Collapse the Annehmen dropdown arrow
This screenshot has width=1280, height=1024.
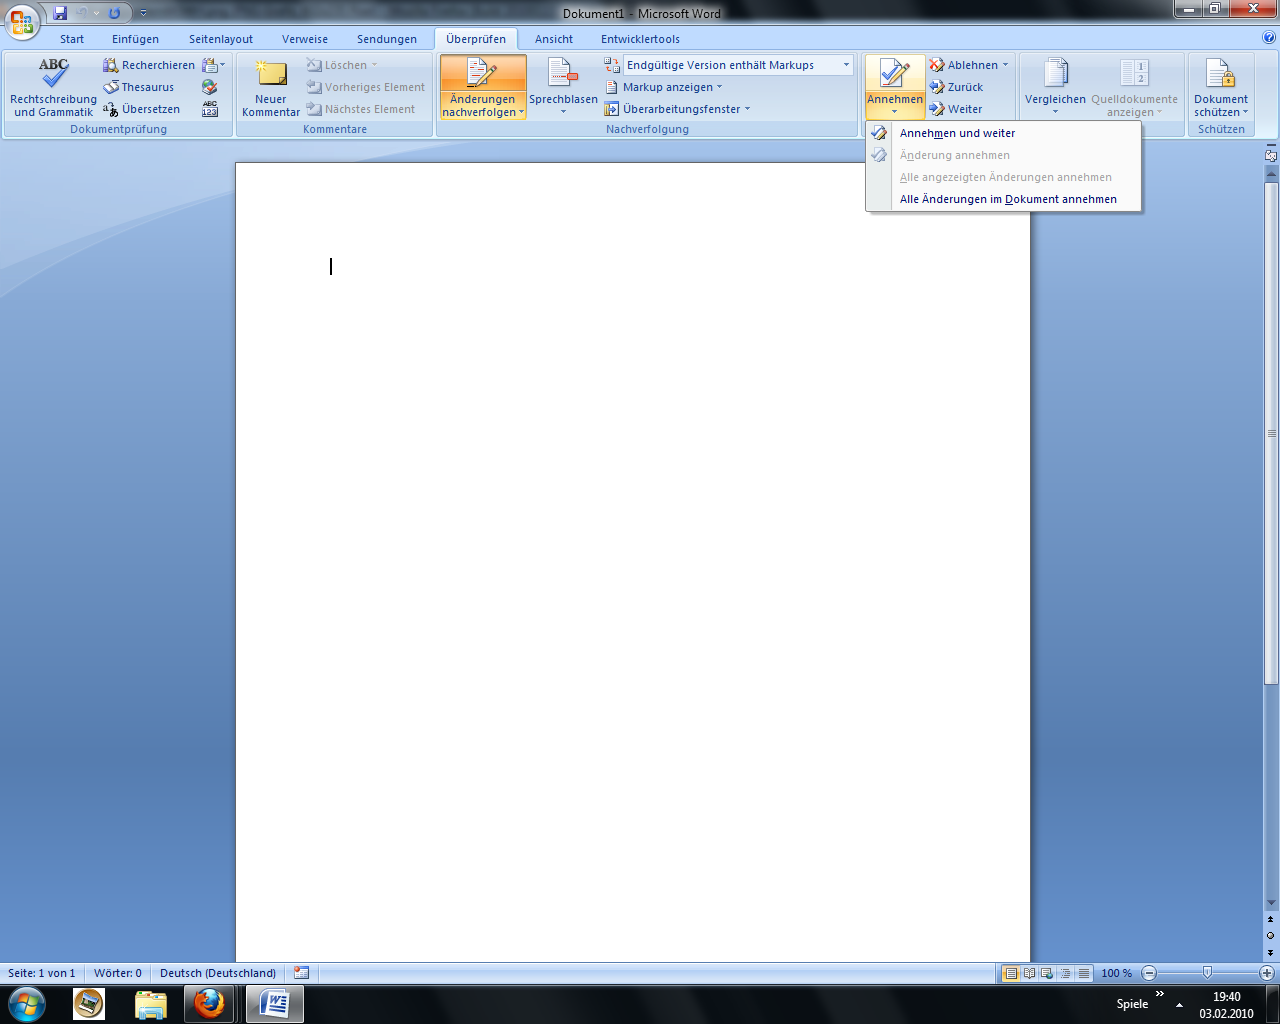pyautogui.click(x=895, y=112)
